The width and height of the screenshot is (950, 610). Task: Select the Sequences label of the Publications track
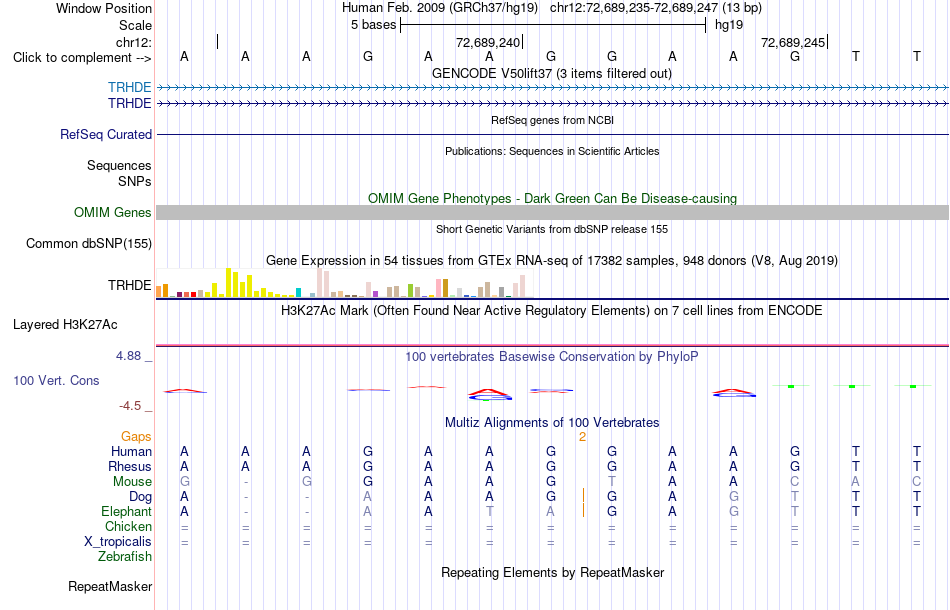pyautogui.click(x=119, y=165)
